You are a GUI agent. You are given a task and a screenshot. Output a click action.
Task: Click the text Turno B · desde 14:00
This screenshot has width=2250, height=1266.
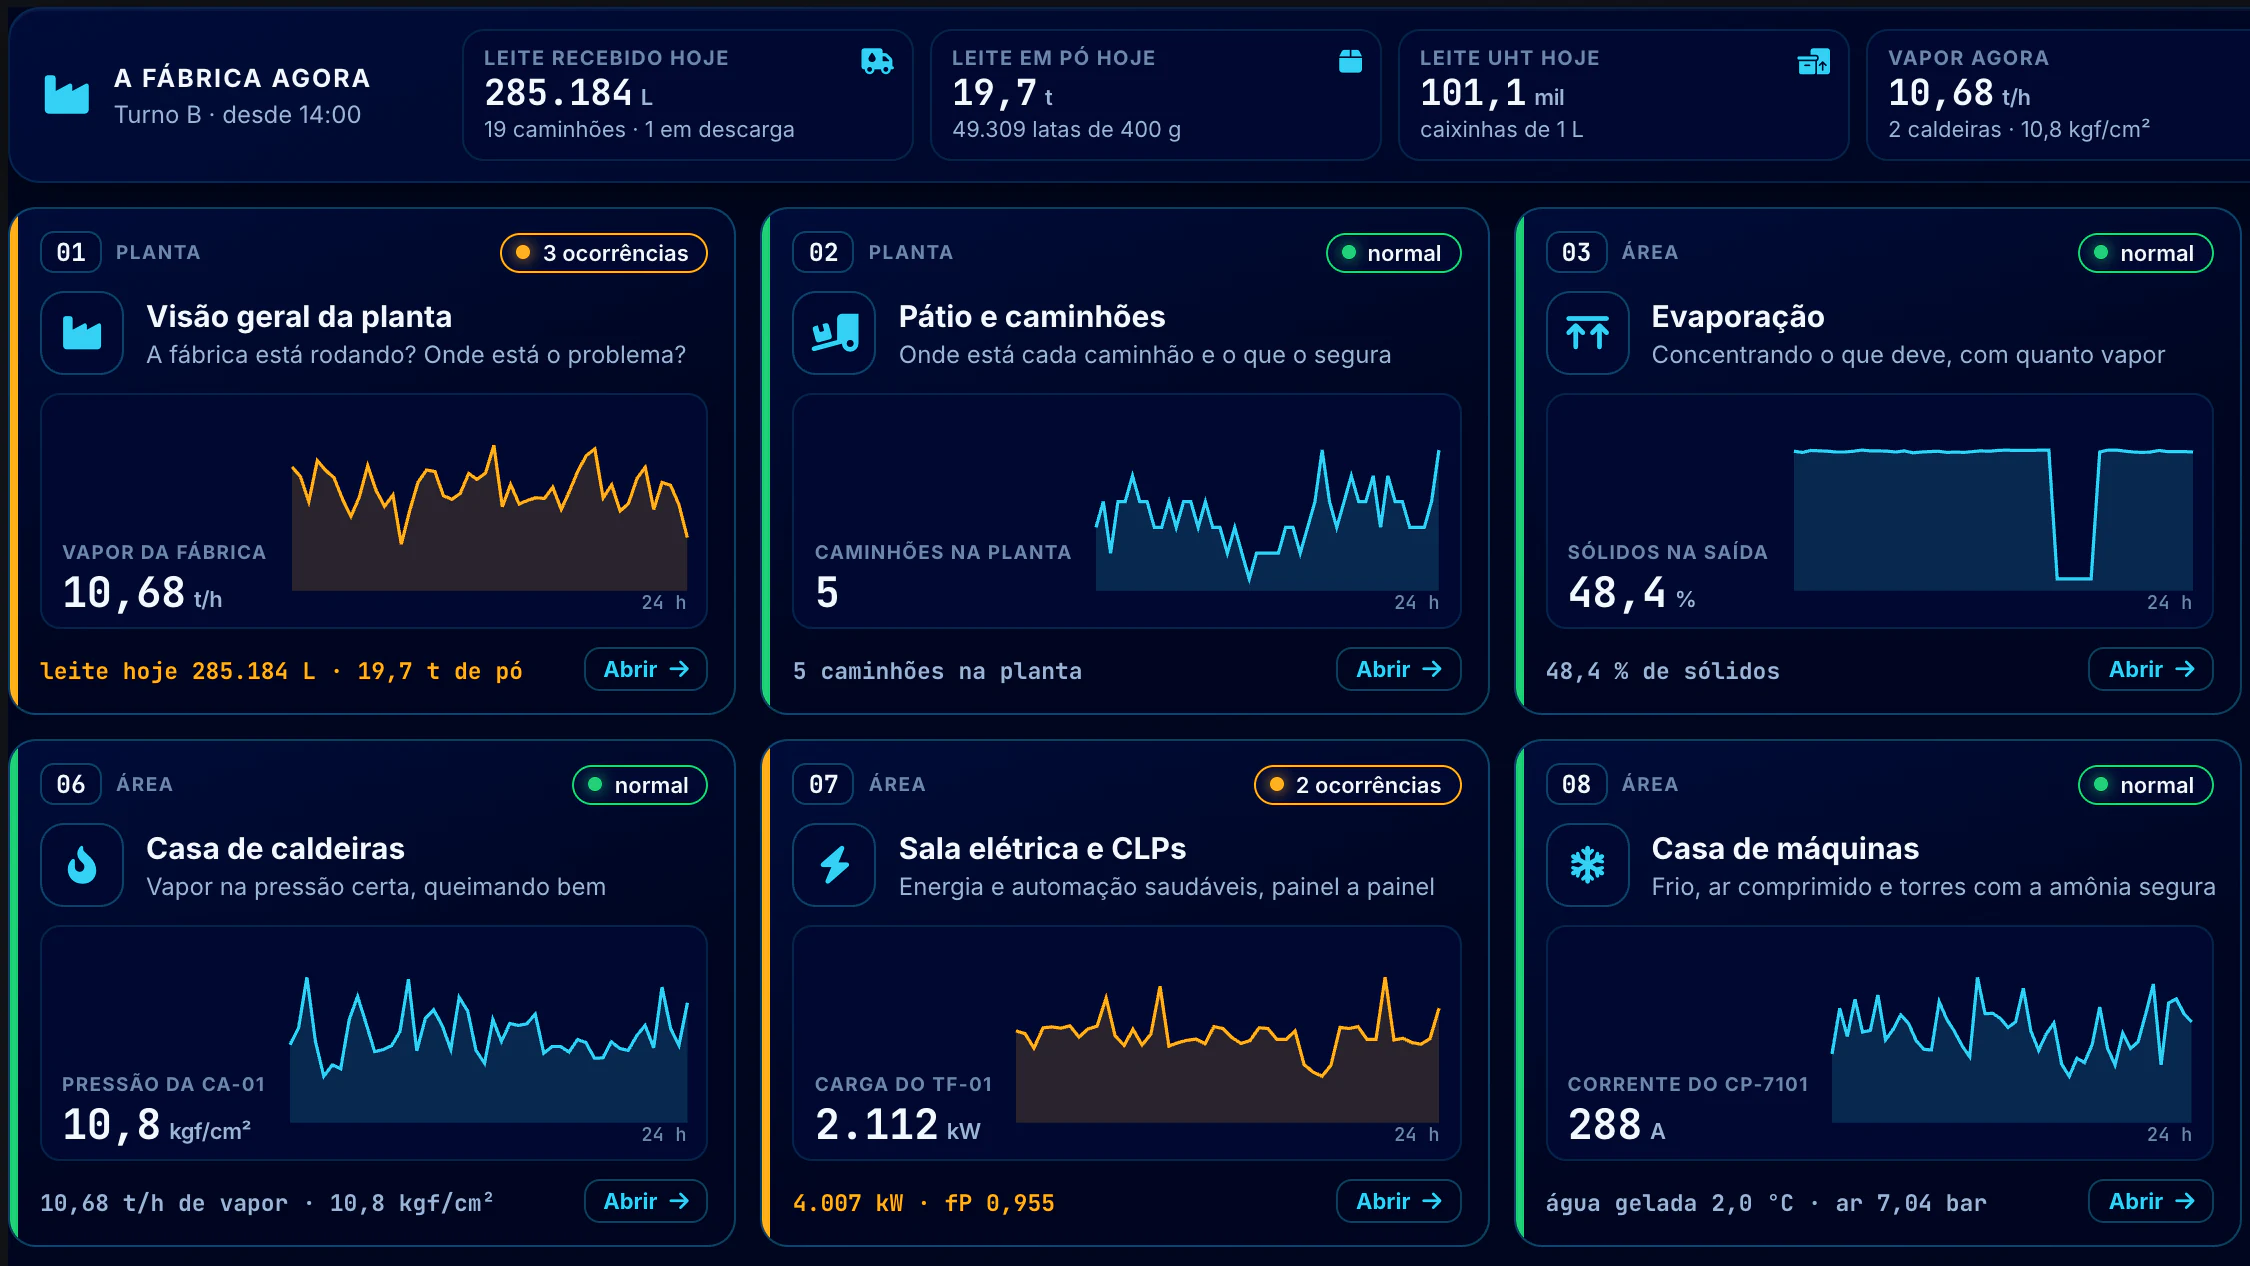237,115
